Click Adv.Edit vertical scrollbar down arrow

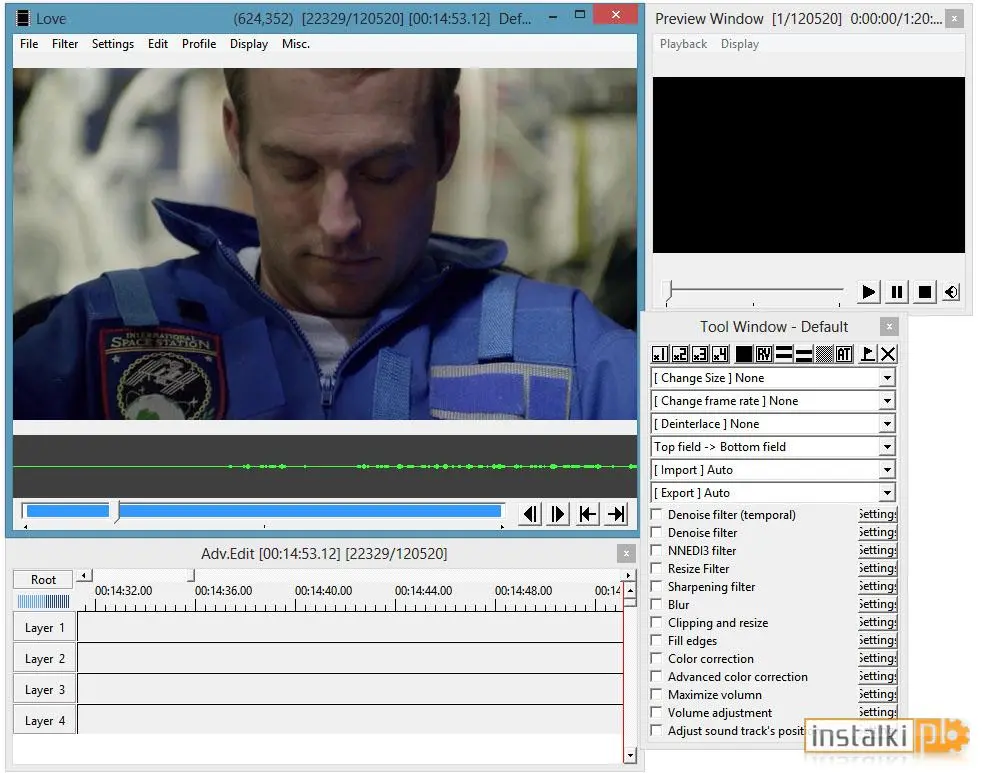630,756
